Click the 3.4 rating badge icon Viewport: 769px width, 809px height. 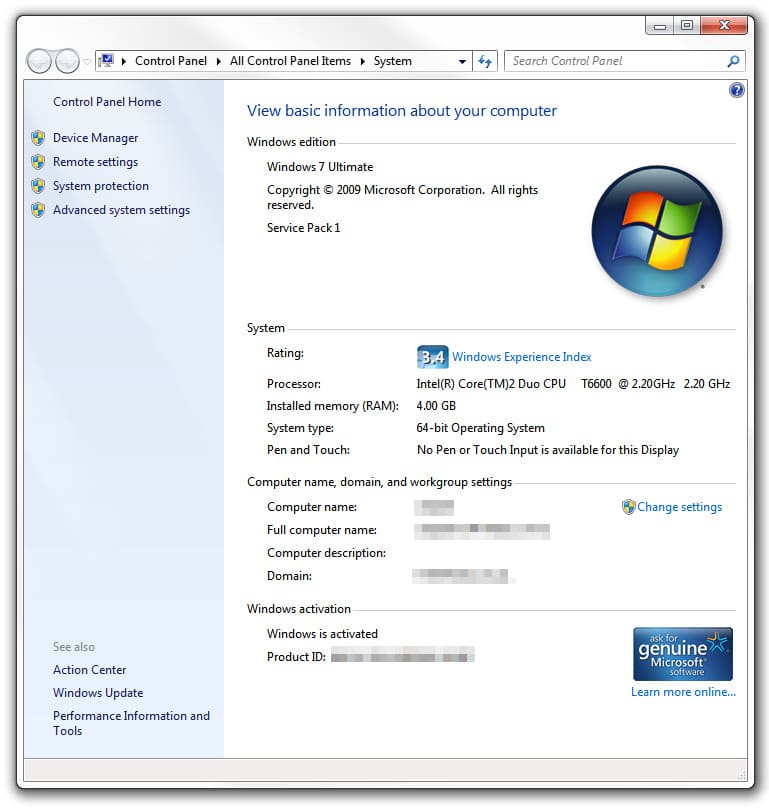coord(432,357)
